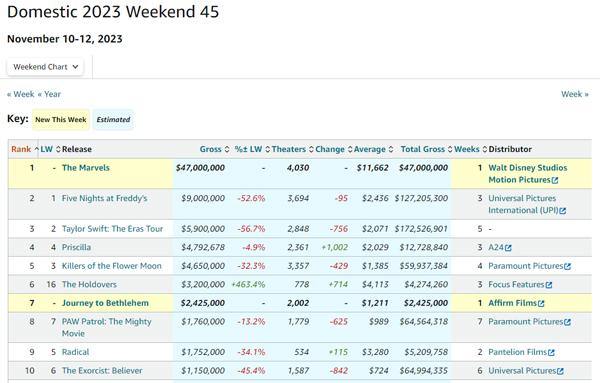Sort table by Change column
This screenshot has width=600, height=383.
(x=334, y=149)
